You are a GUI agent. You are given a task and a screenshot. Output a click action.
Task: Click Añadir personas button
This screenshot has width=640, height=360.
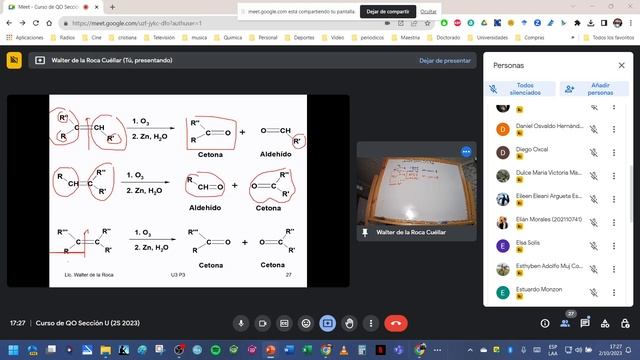(x=594, y=89)
